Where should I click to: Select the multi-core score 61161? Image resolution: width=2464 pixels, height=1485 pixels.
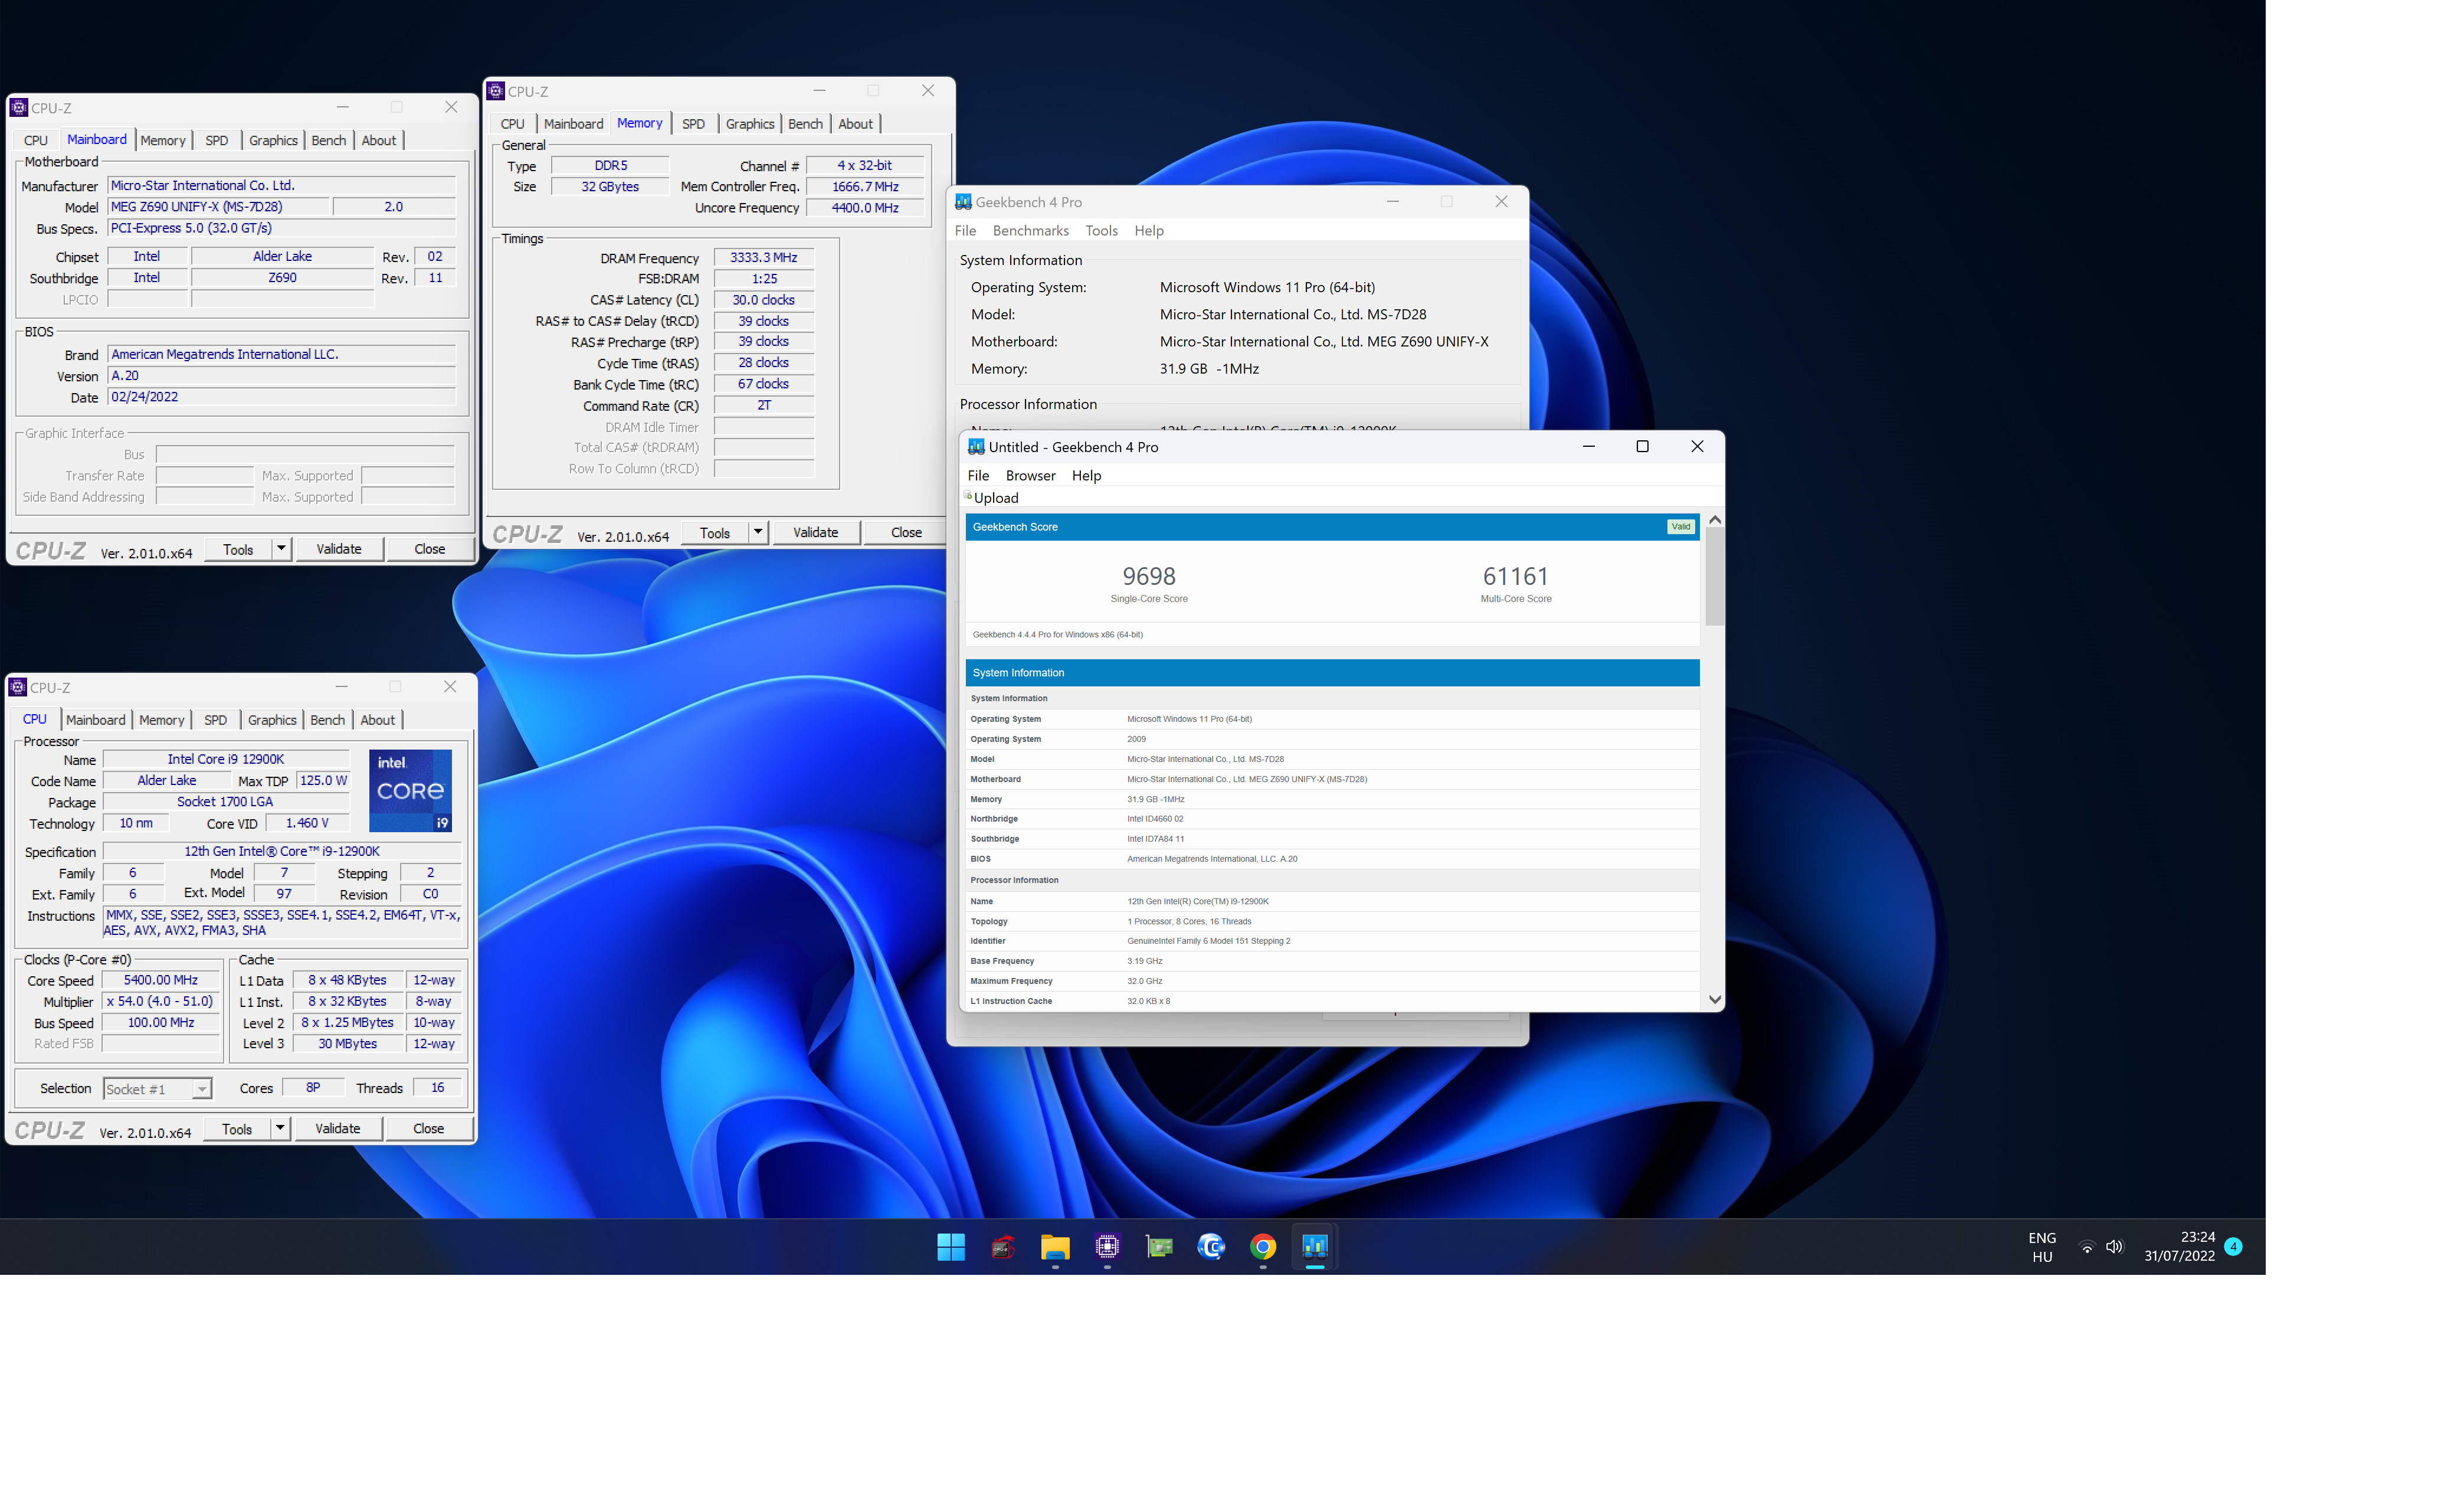(x=1515, y=576)
